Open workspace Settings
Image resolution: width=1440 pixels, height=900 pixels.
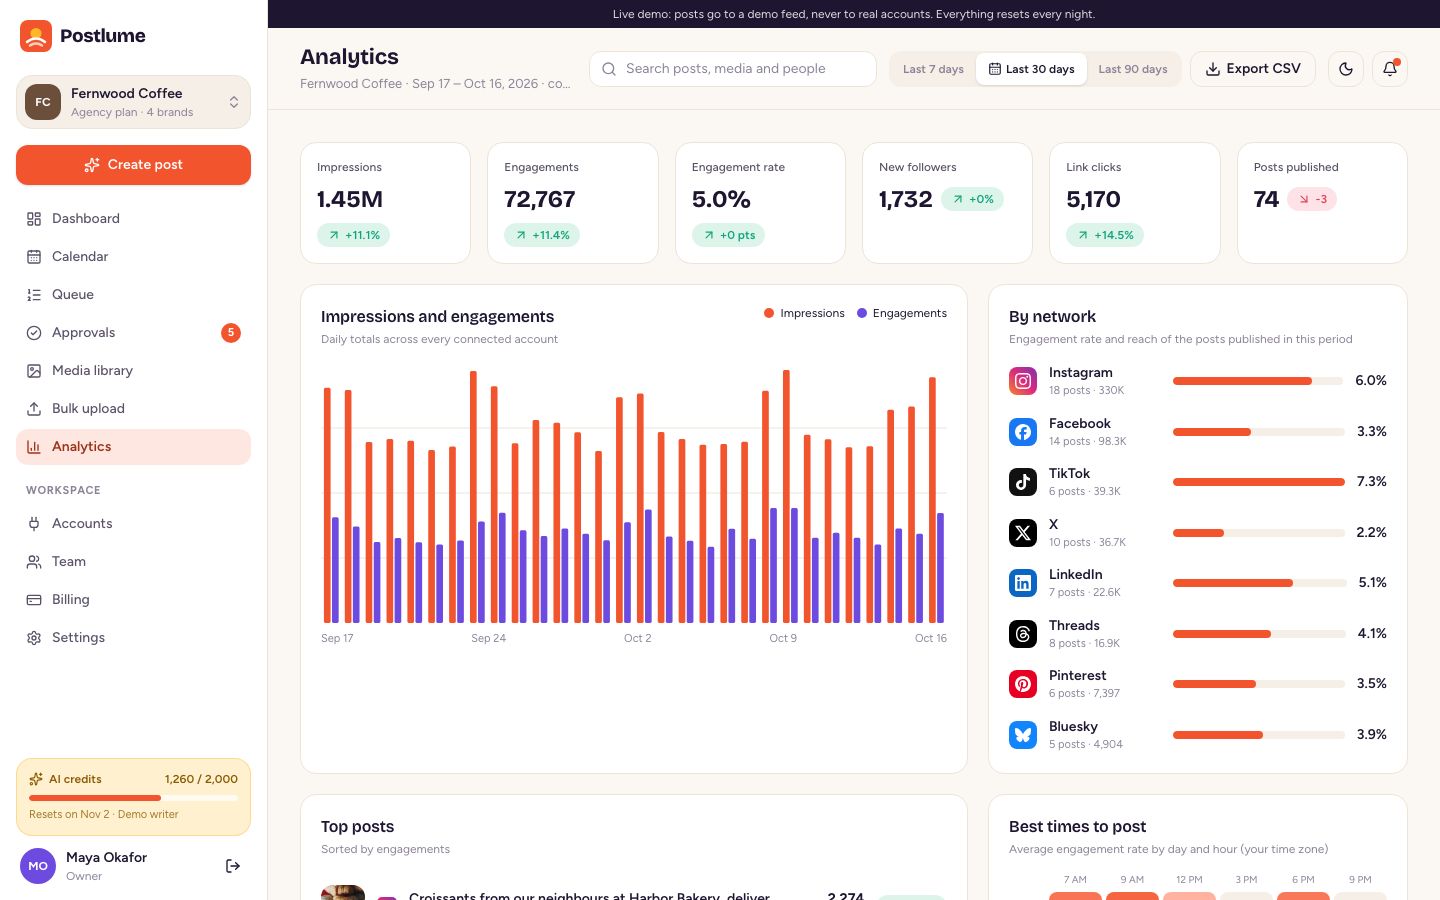click(133, 638)
